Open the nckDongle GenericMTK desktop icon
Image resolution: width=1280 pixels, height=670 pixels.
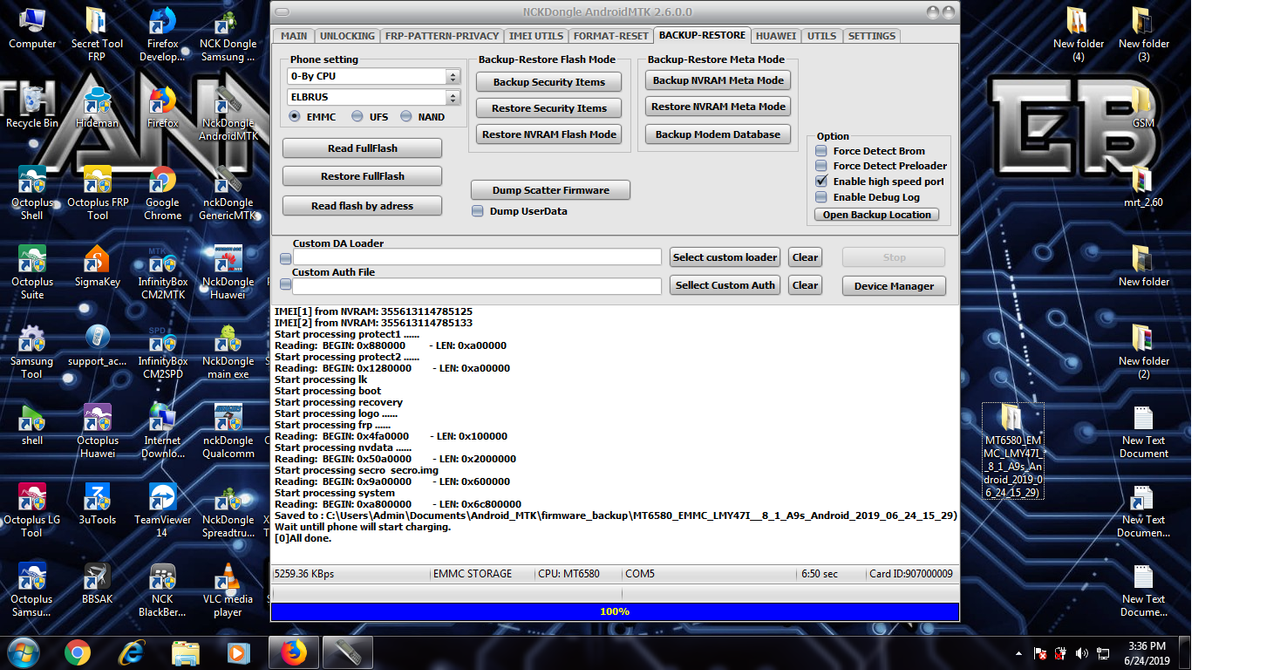tap(228, 193)
